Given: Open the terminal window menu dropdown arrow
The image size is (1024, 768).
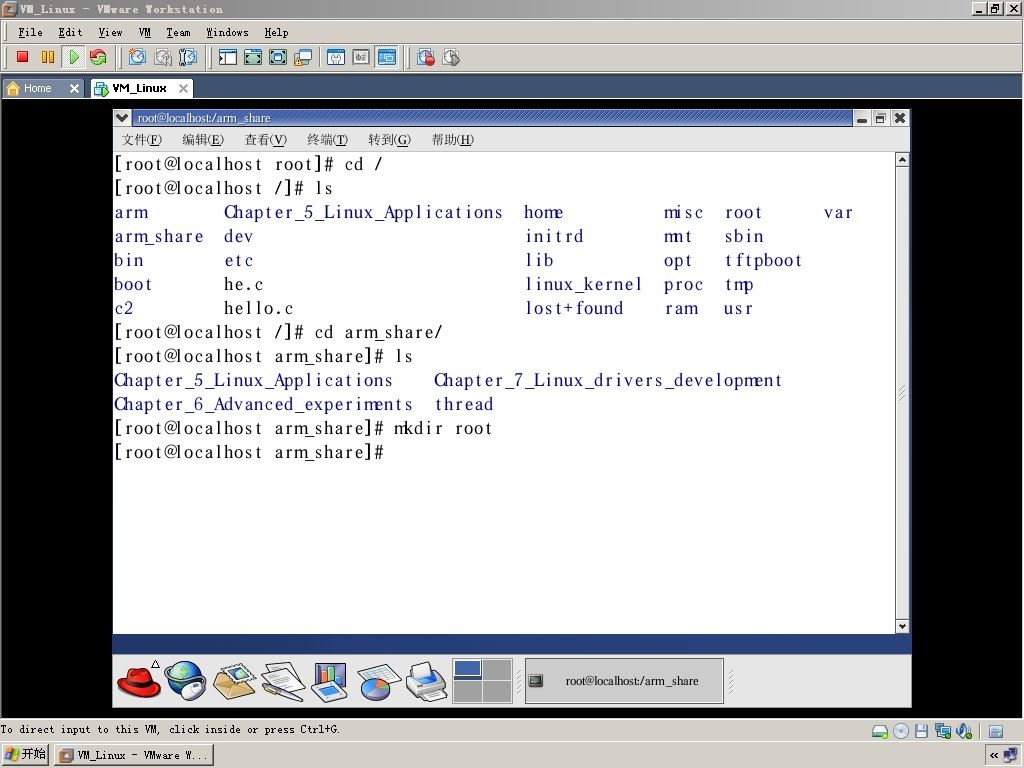Looking at the screenshot, I should (121, 118).
